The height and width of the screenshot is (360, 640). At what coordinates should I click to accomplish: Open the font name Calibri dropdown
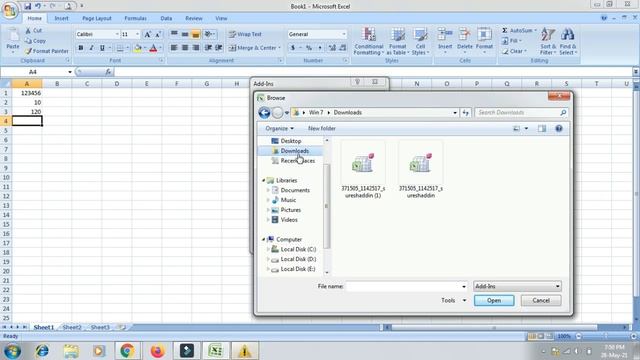117,34
